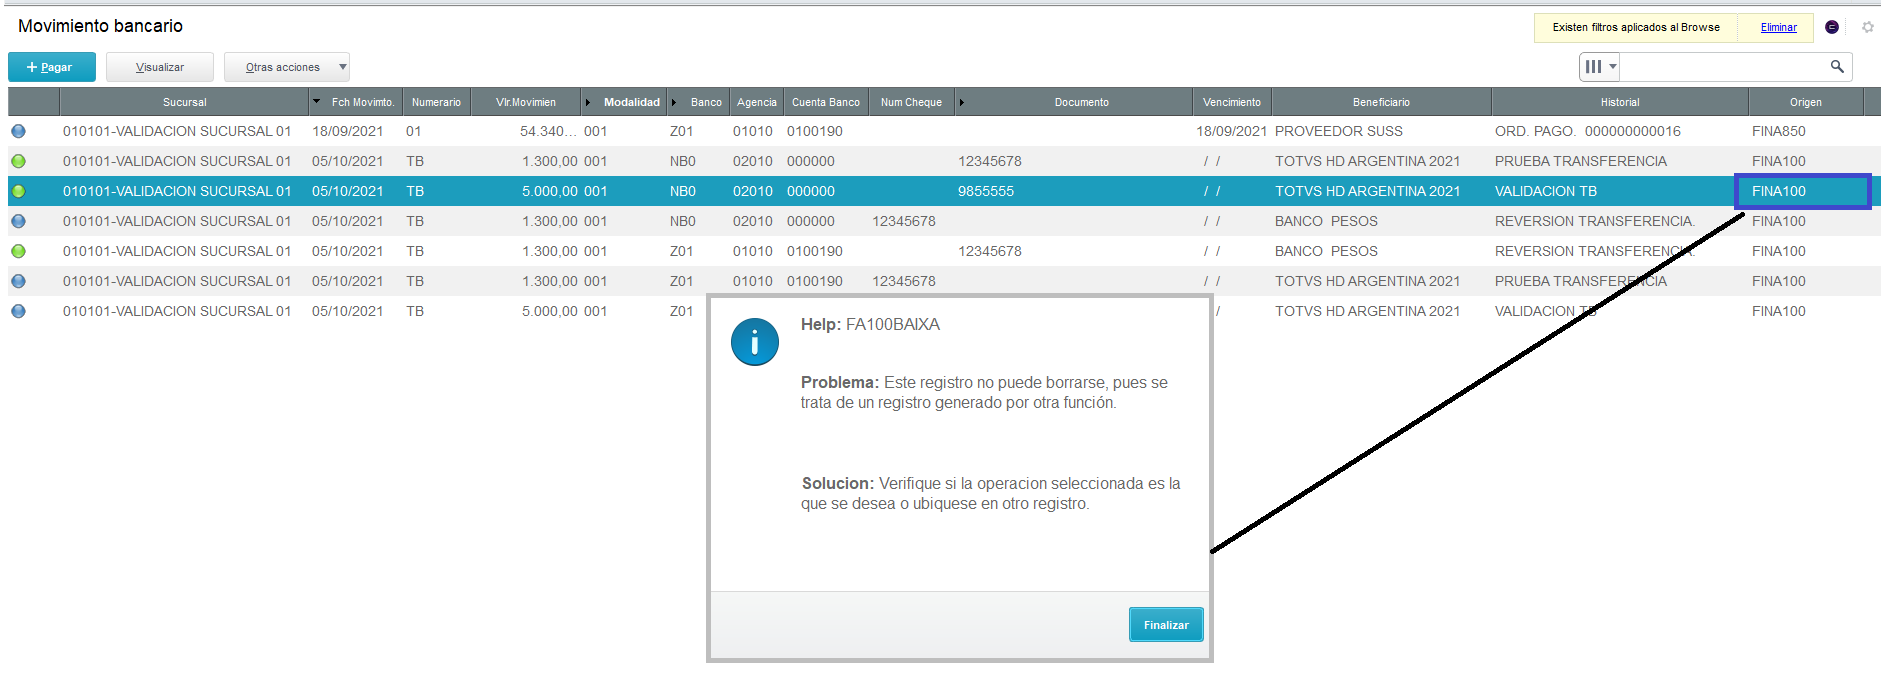Viewport: 1881px width, 680px height.
Task: Click the magnifier search icon
Action: [1837, 66]
